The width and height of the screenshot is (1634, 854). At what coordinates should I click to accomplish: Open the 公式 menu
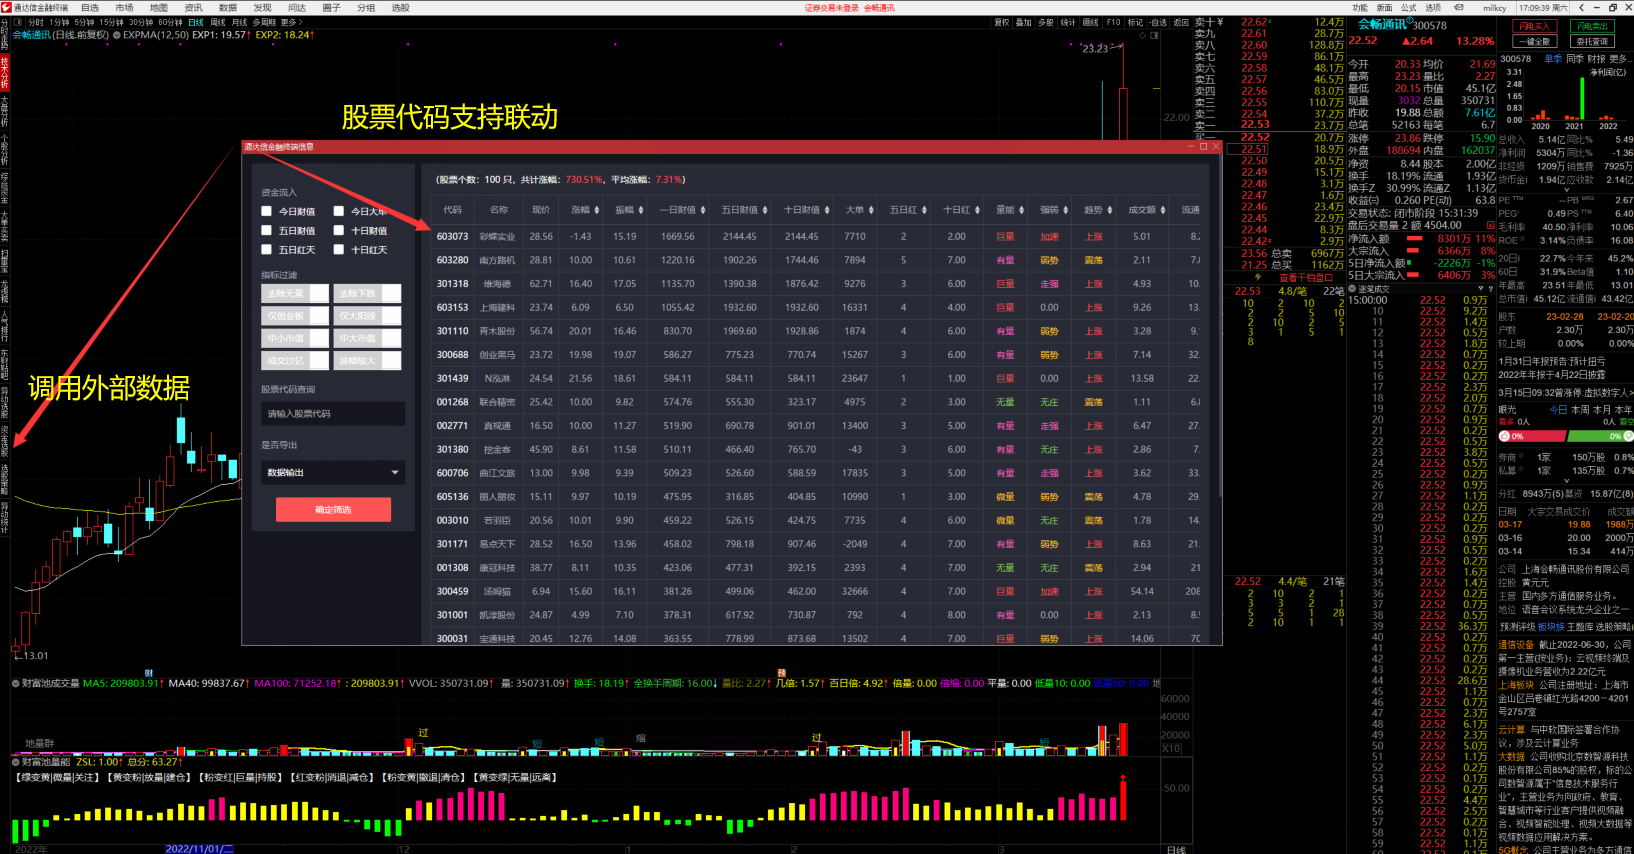1408,7
